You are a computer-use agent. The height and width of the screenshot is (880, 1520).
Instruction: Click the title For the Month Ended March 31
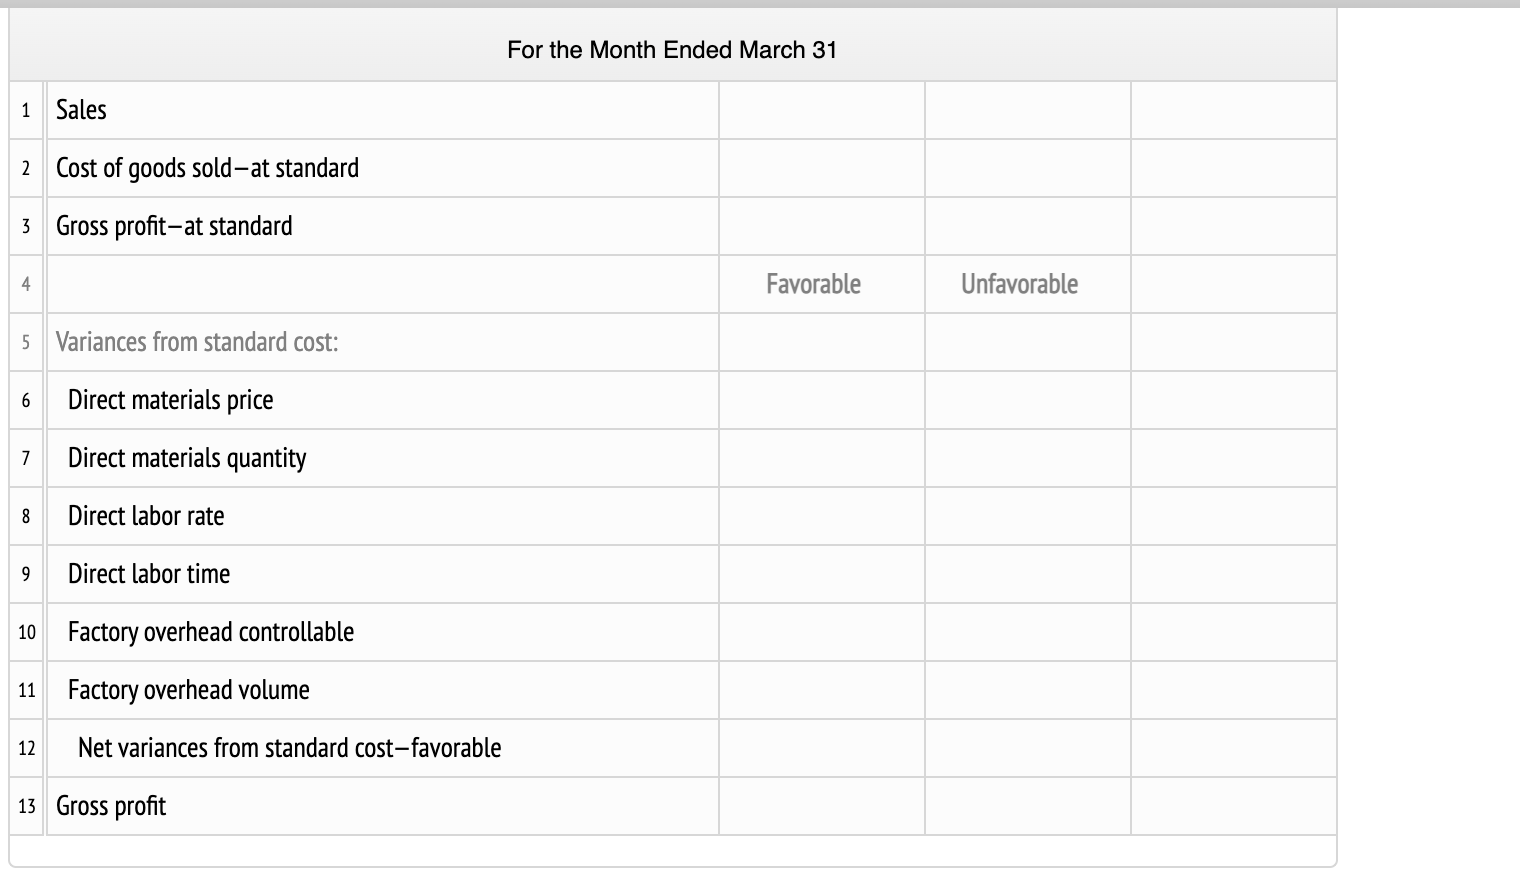coord(672,50)
